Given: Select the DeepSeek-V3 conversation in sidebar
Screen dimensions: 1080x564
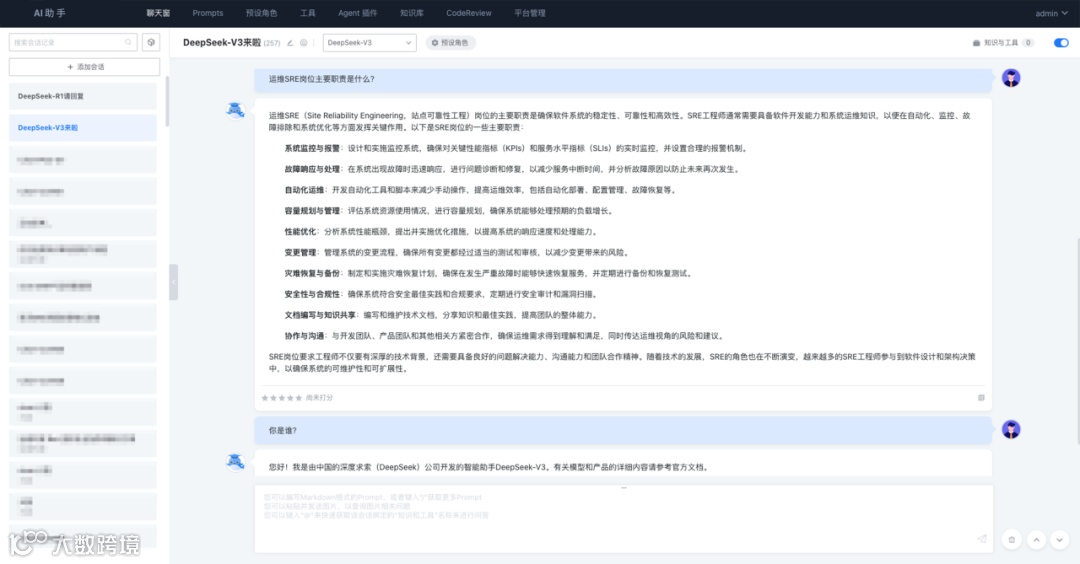Looking at the screenshot, I should 83,128.
